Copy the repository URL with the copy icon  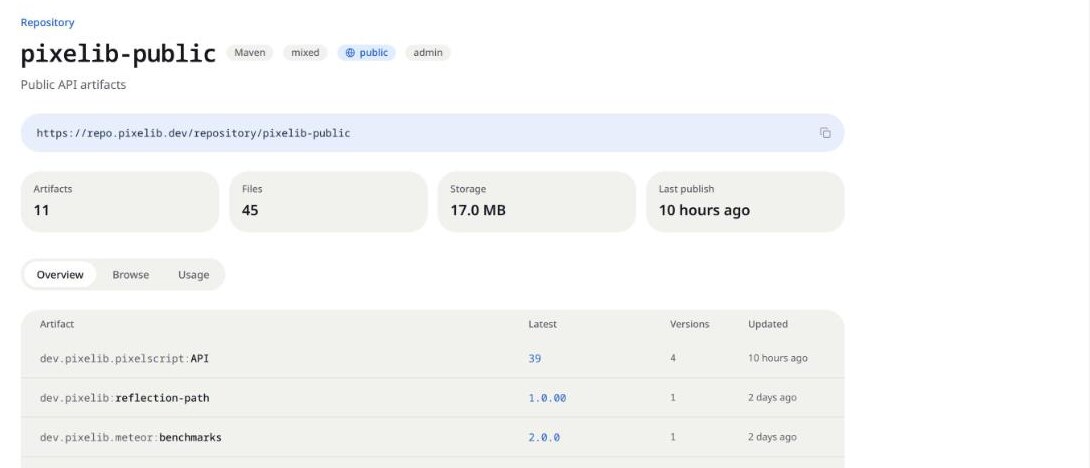point(824,133)
